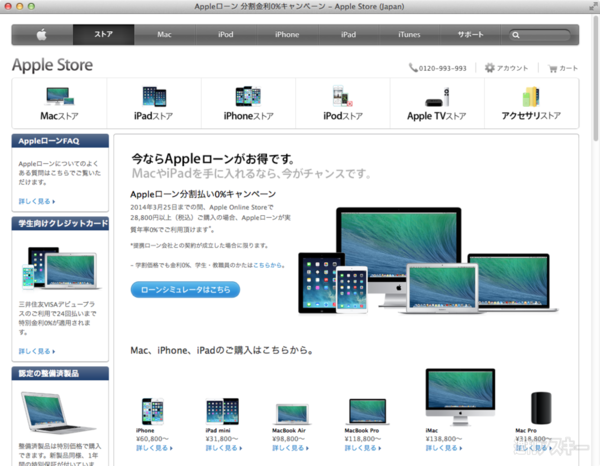Click the ローンシミュレータはこちら button
This screenshot has height=466, width=600.
(x=185, y=290)
